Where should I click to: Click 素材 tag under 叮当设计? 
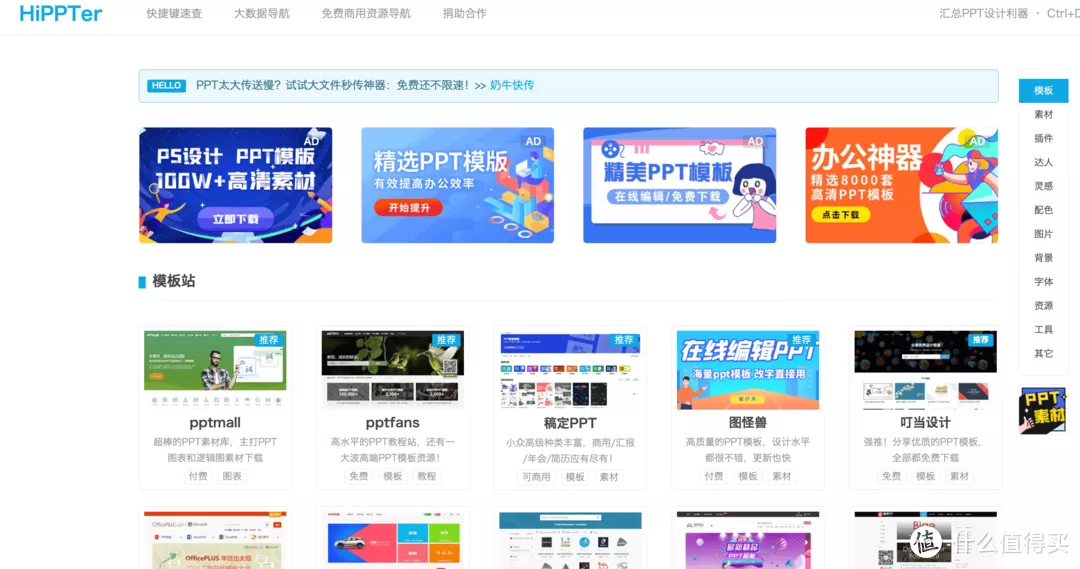[x=959, y=476]
